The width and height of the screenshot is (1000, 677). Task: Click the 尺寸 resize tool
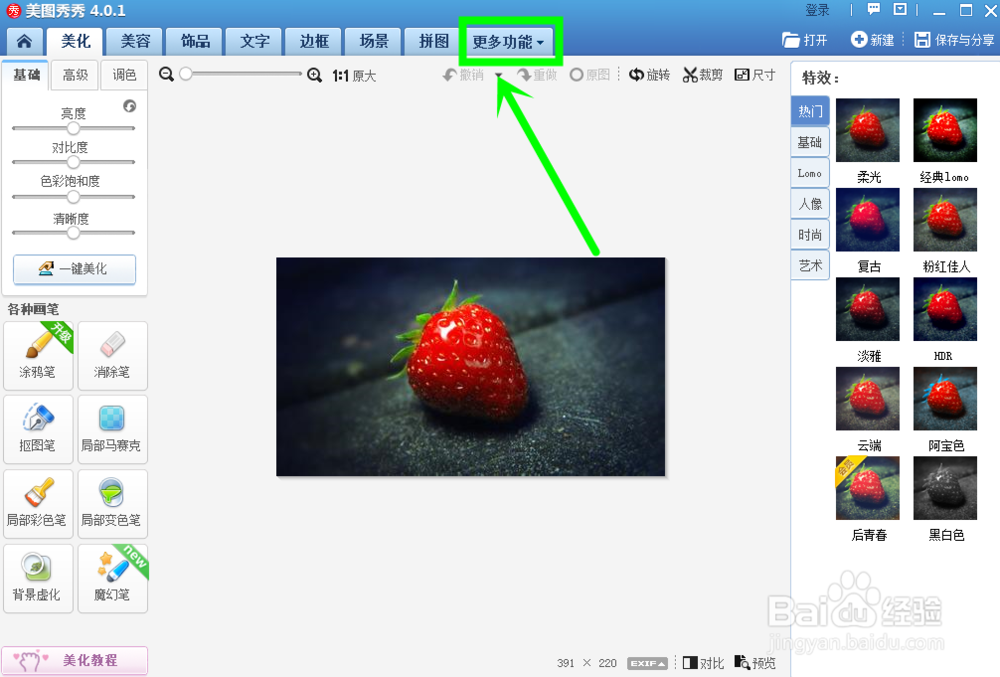point(754,75)
